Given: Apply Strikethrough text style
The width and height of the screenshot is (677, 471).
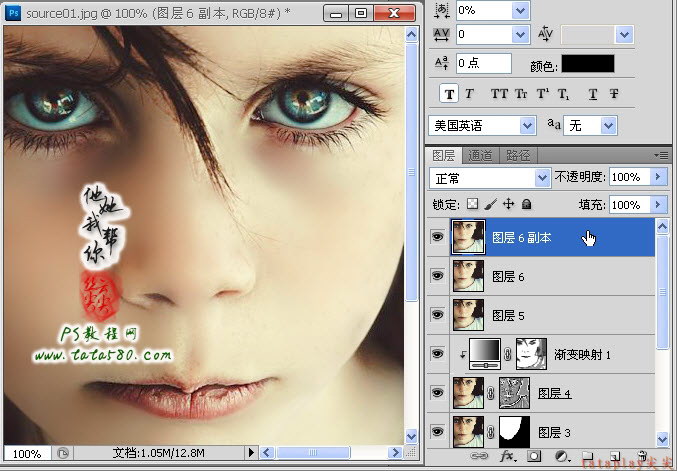Looking at the screenshot, I should [614, 94].
